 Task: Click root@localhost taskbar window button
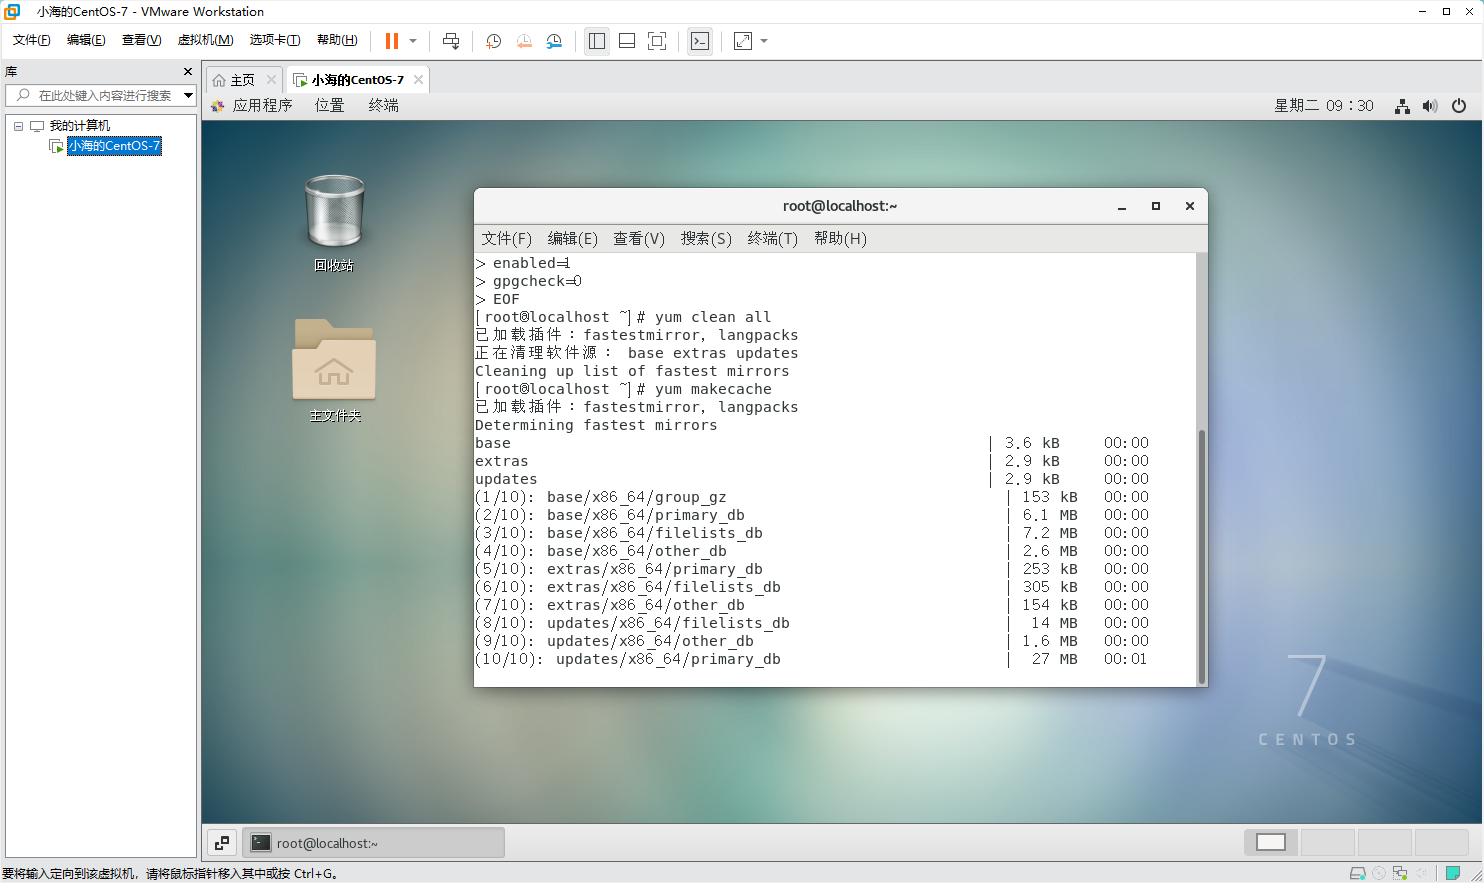(374, 843)
